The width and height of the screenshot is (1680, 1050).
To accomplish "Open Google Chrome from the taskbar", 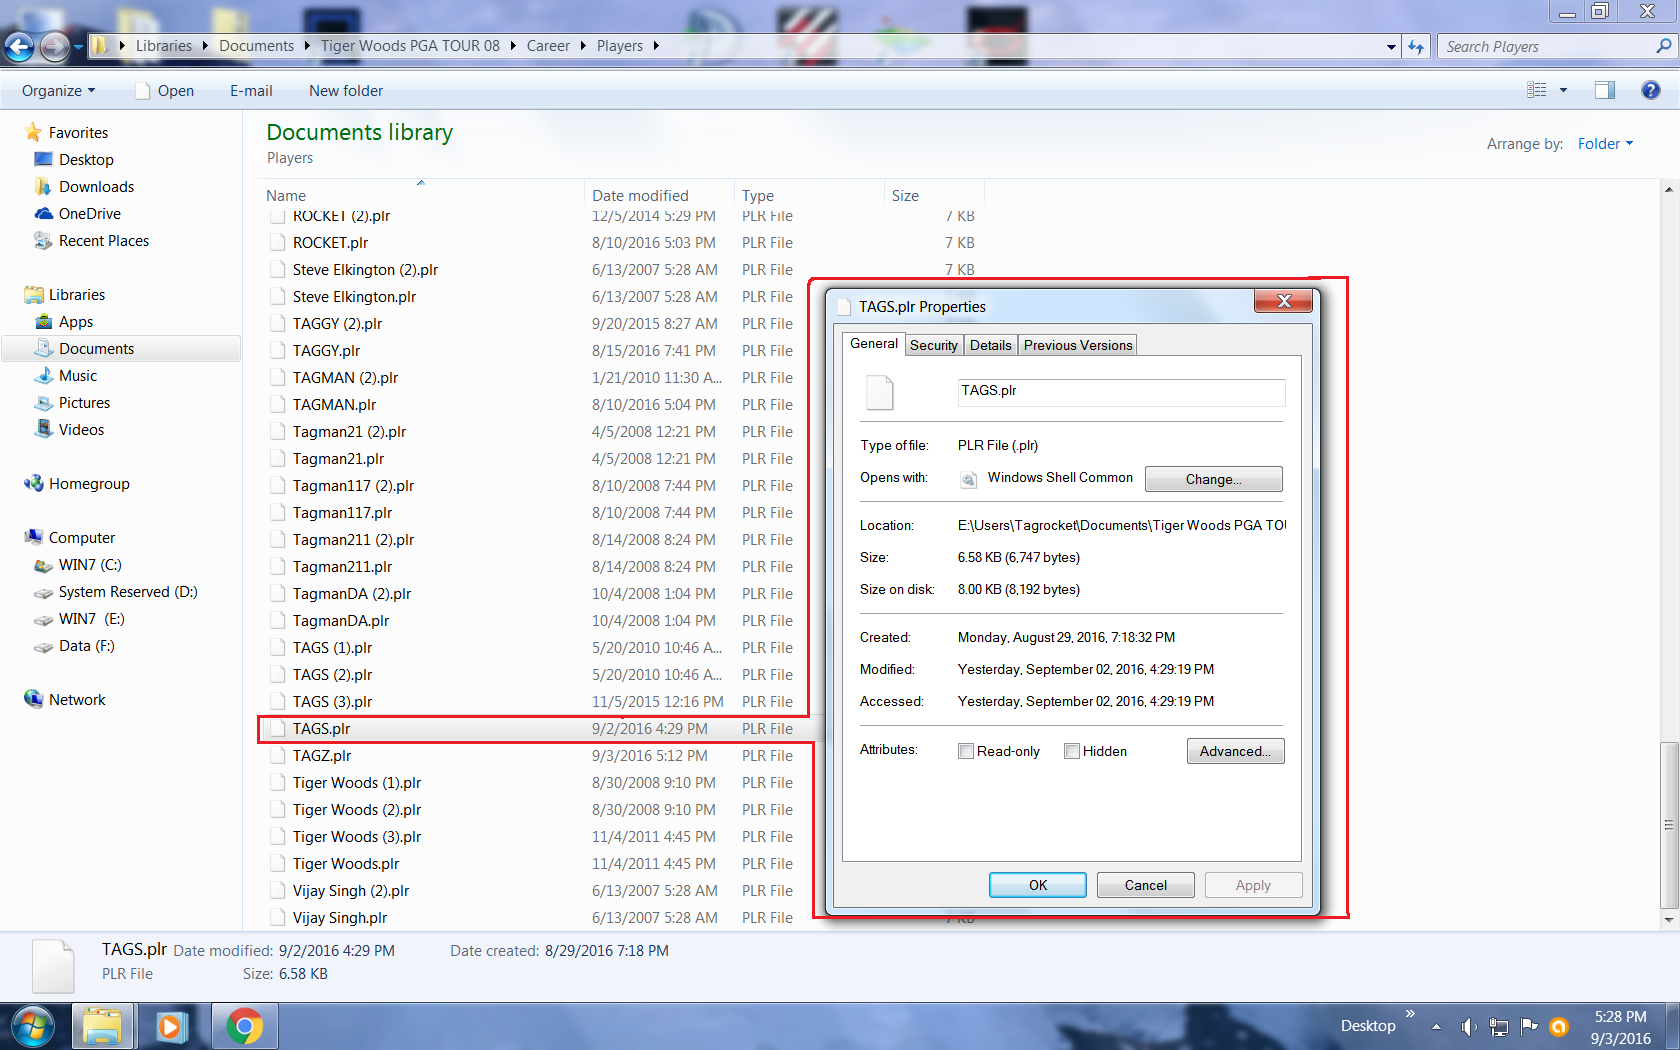I will 244,1027.
